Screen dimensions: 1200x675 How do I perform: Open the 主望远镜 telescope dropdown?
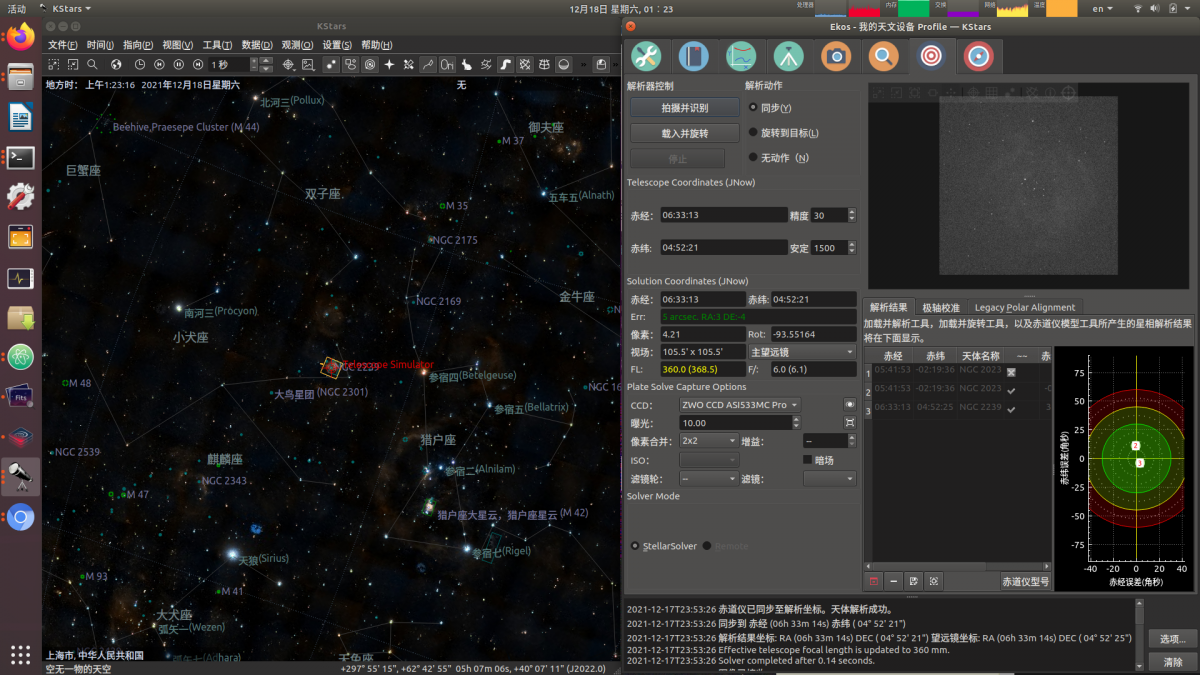pyautogui.click(x=802, y=352)
